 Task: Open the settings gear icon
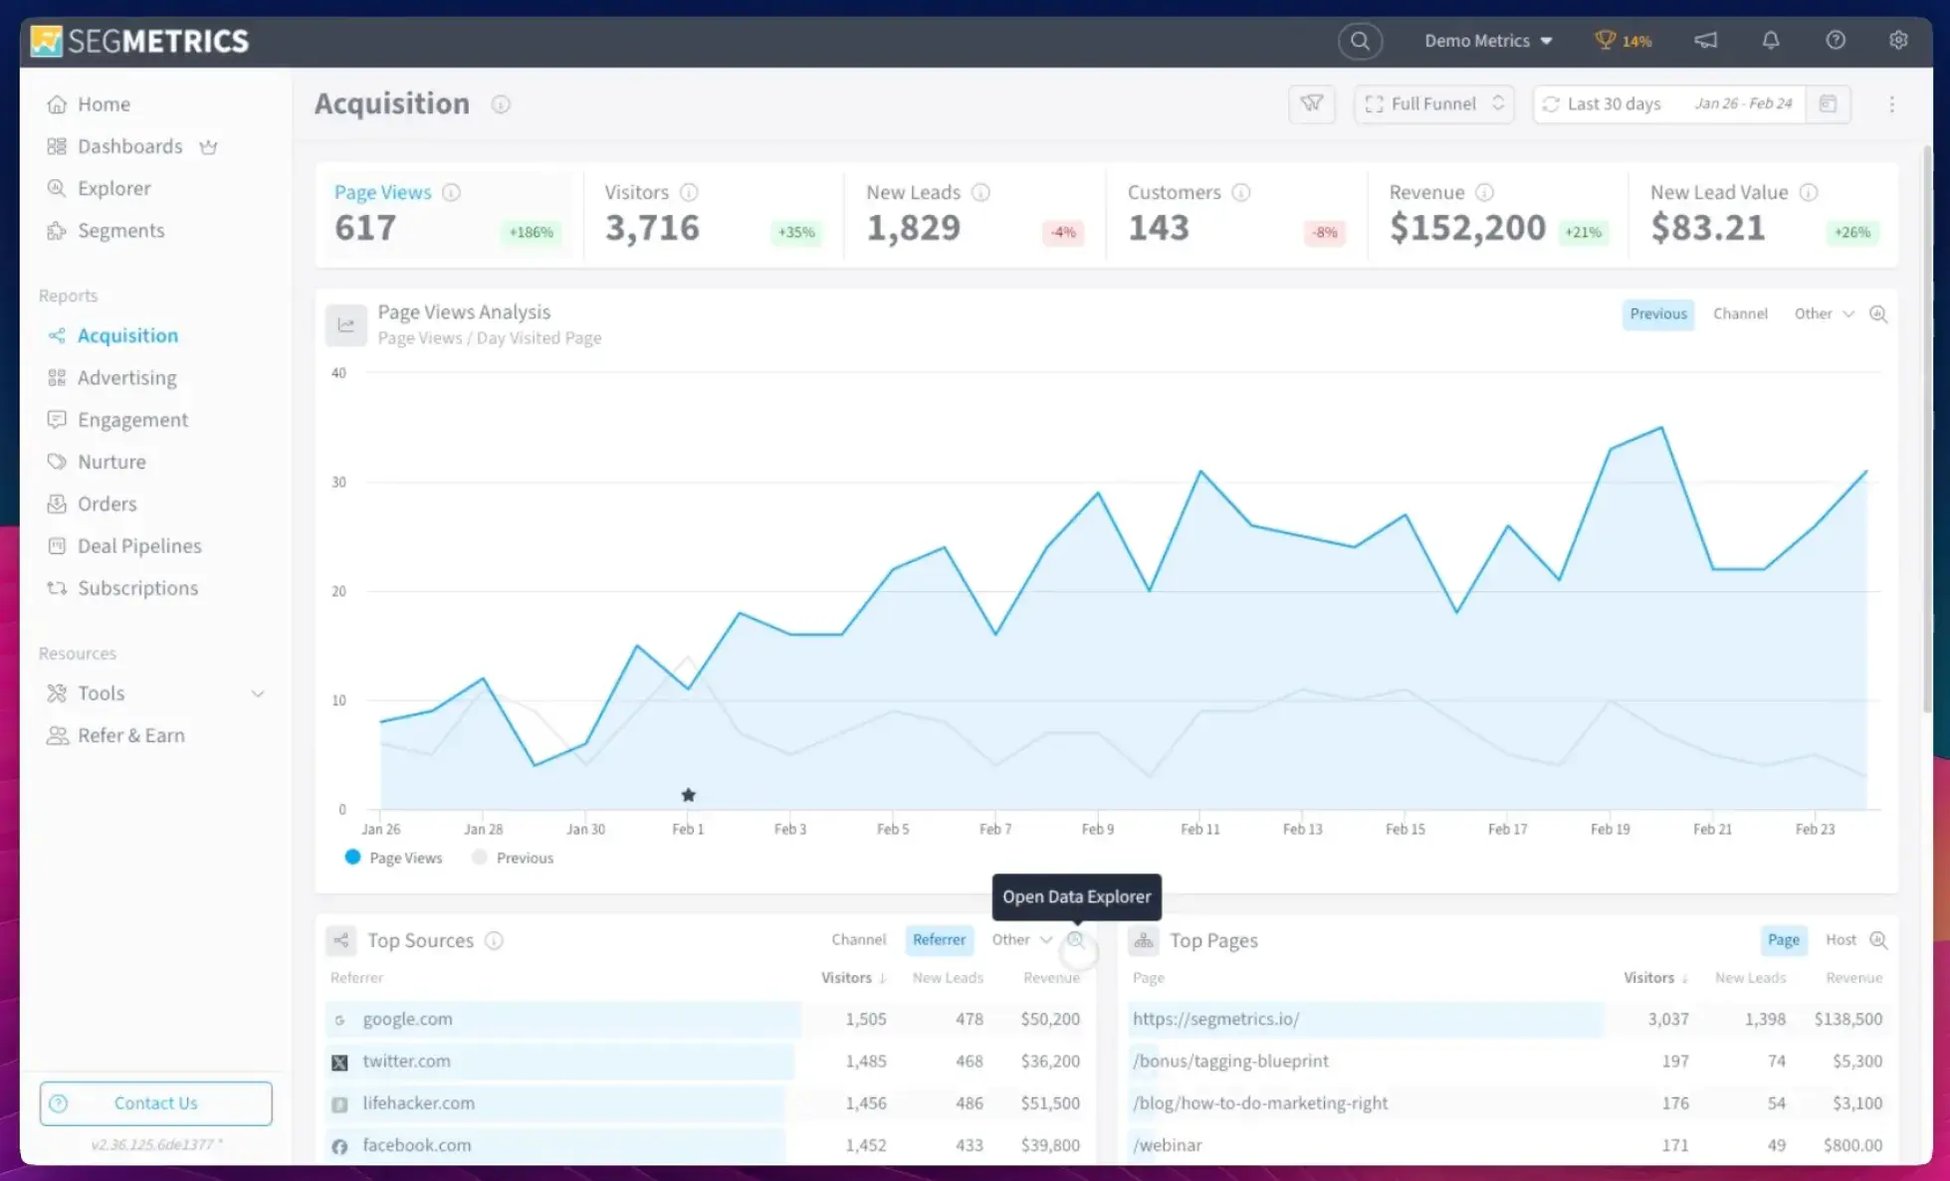click(1898, 40)
